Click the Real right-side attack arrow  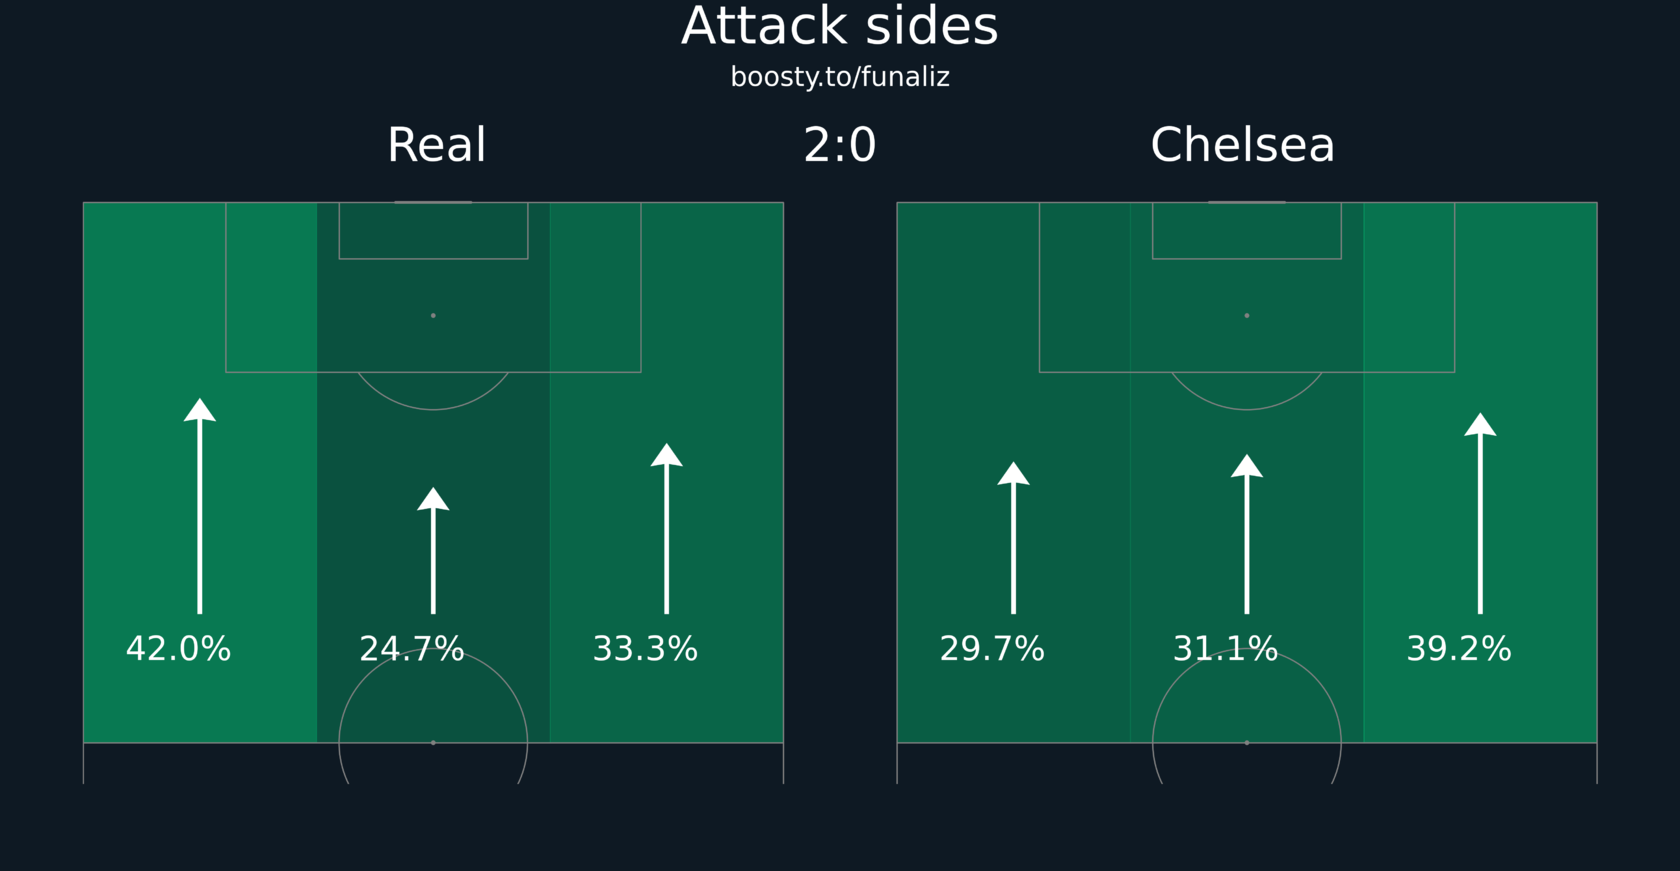667,528
